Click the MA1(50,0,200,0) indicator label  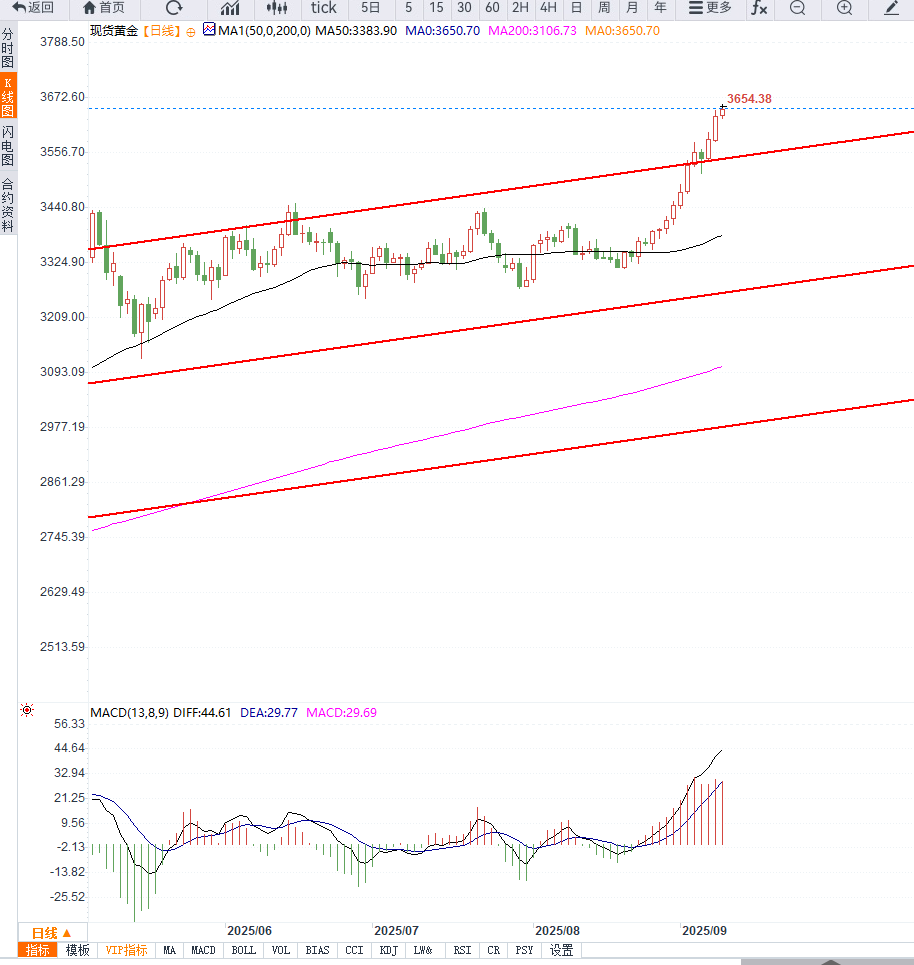click(x=265, y=31)
